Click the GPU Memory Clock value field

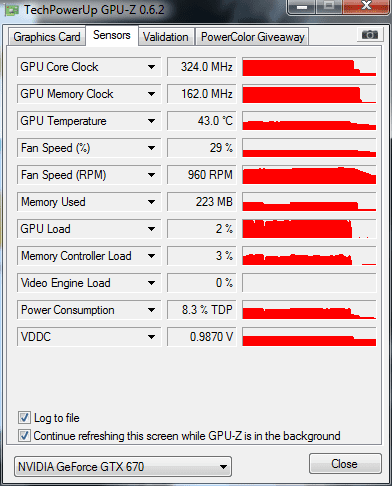click(202, 94)
